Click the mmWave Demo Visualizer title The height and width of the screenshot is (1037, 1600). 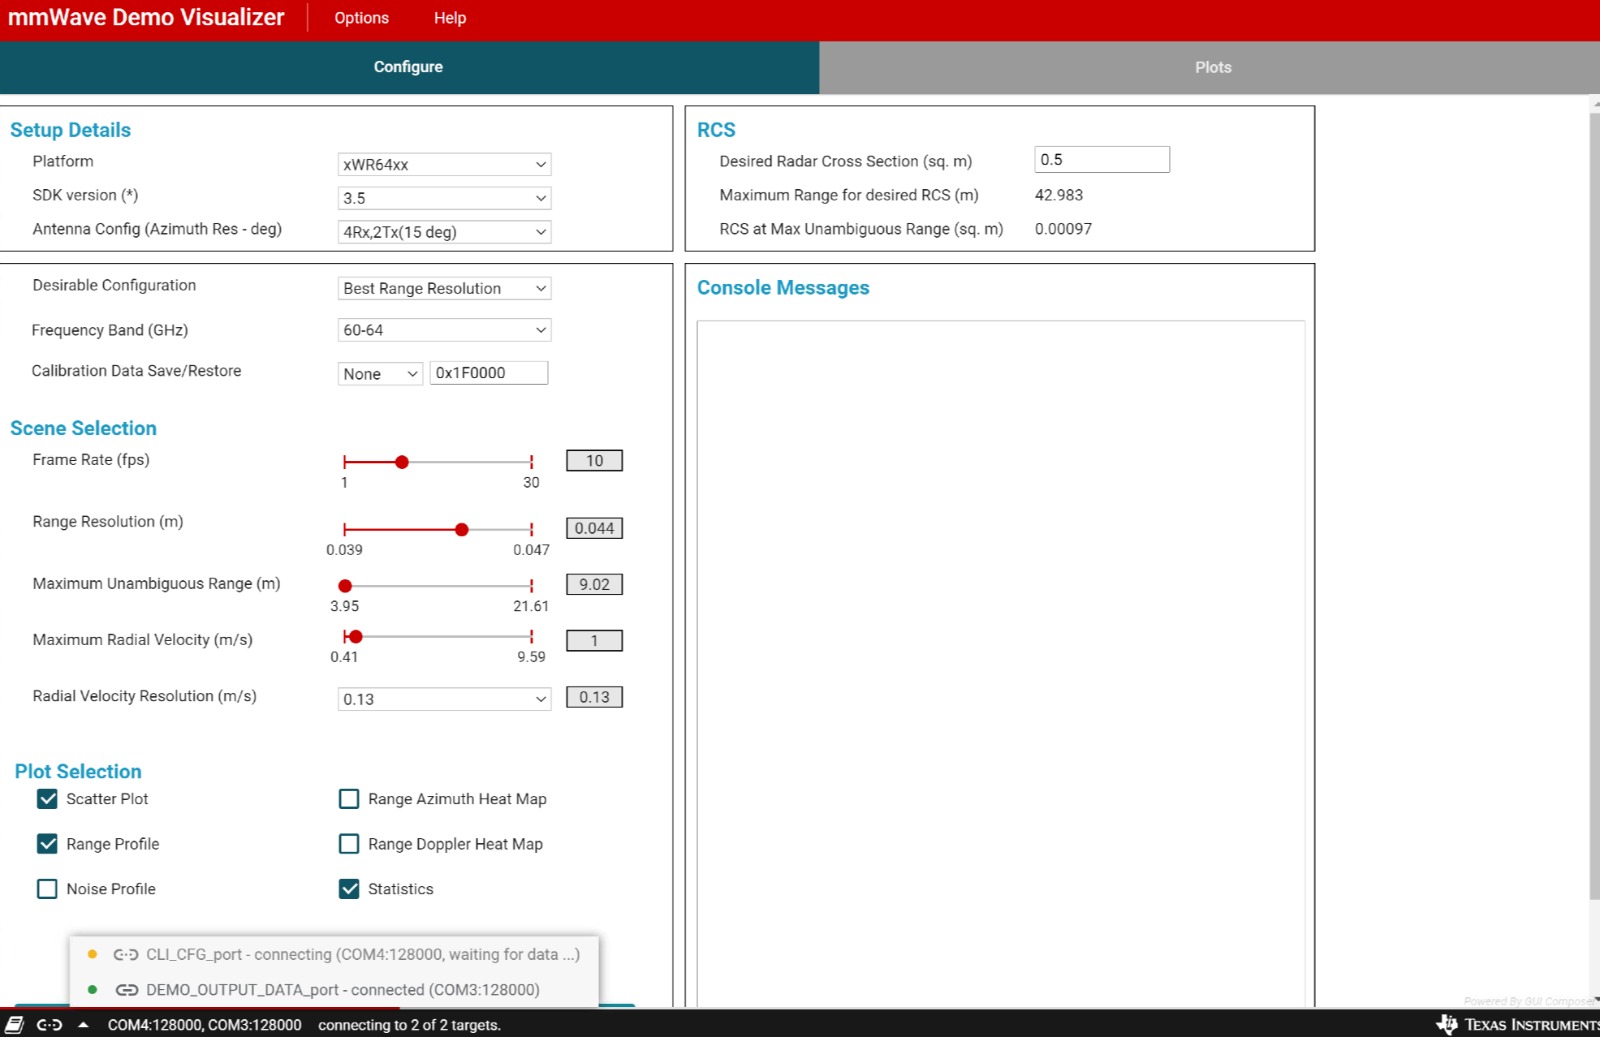coord(146,17)
